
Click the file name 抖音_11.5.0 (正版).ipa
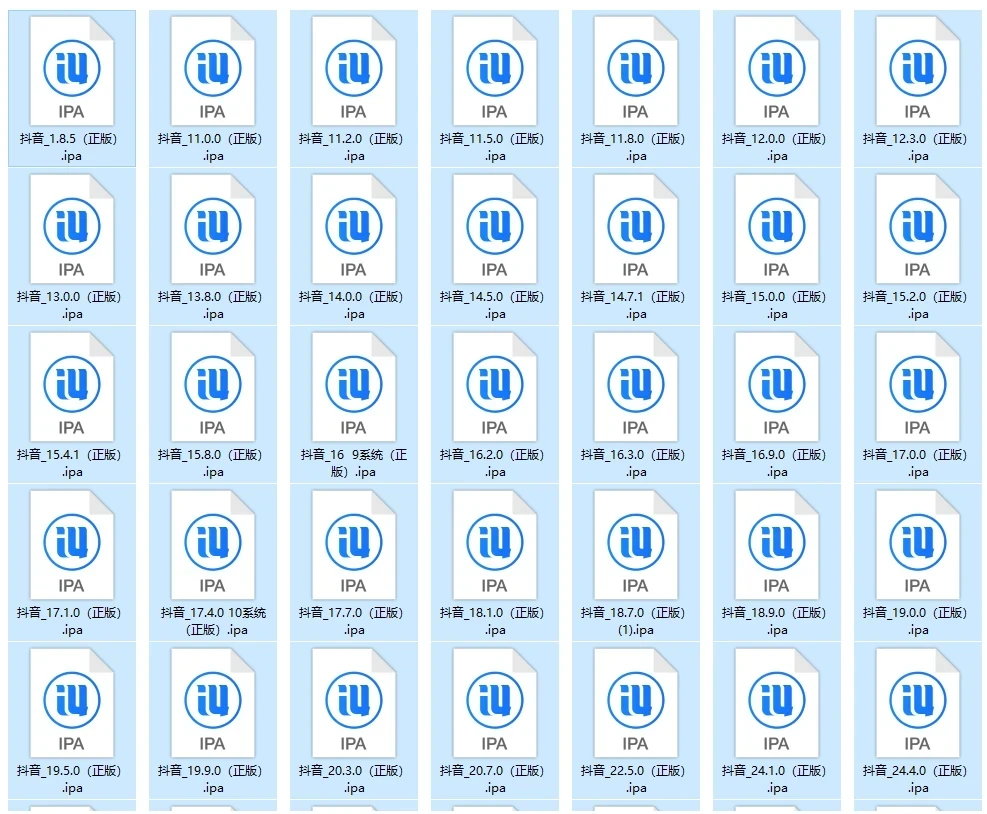492,147
